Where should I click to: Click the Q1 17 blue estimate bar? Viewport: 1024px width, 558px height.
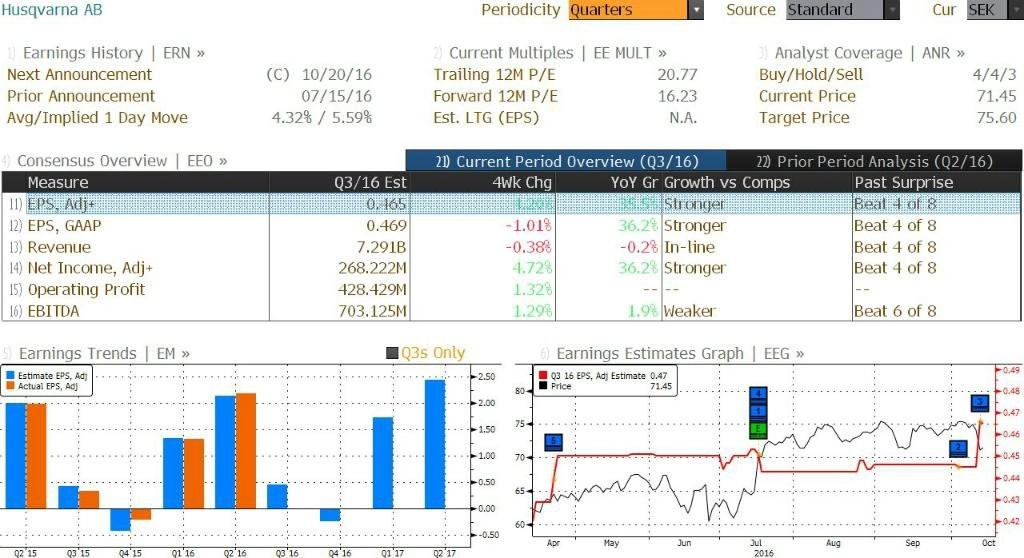point(383,463)
